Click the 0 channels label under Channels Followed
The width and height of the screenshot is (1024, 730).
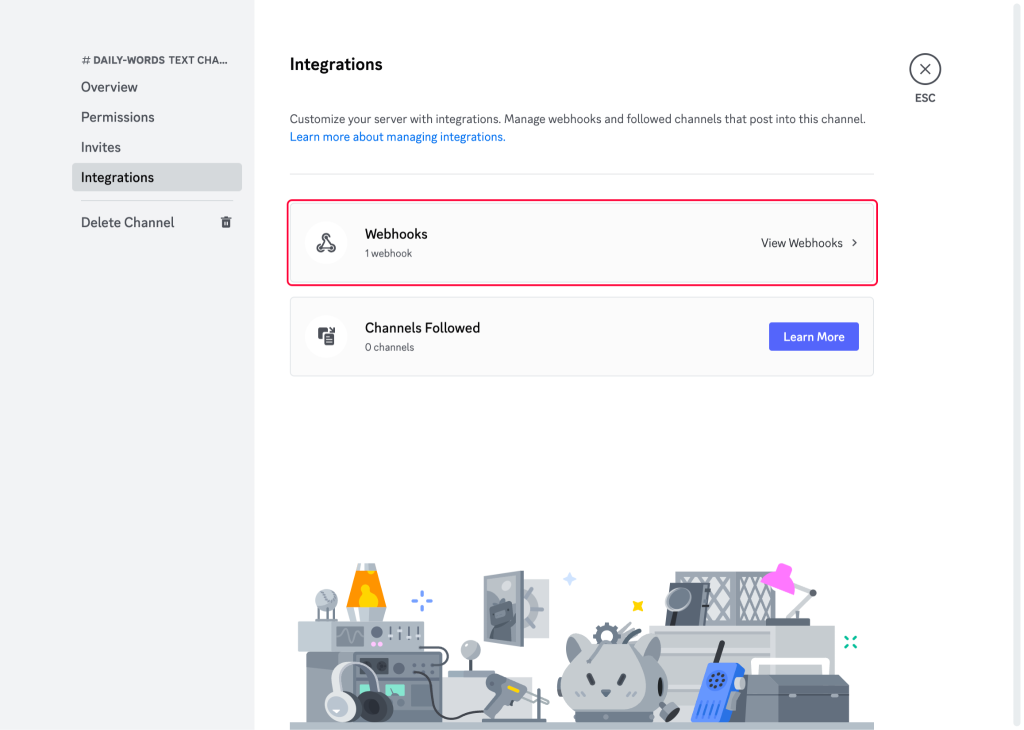pos(389,347)
